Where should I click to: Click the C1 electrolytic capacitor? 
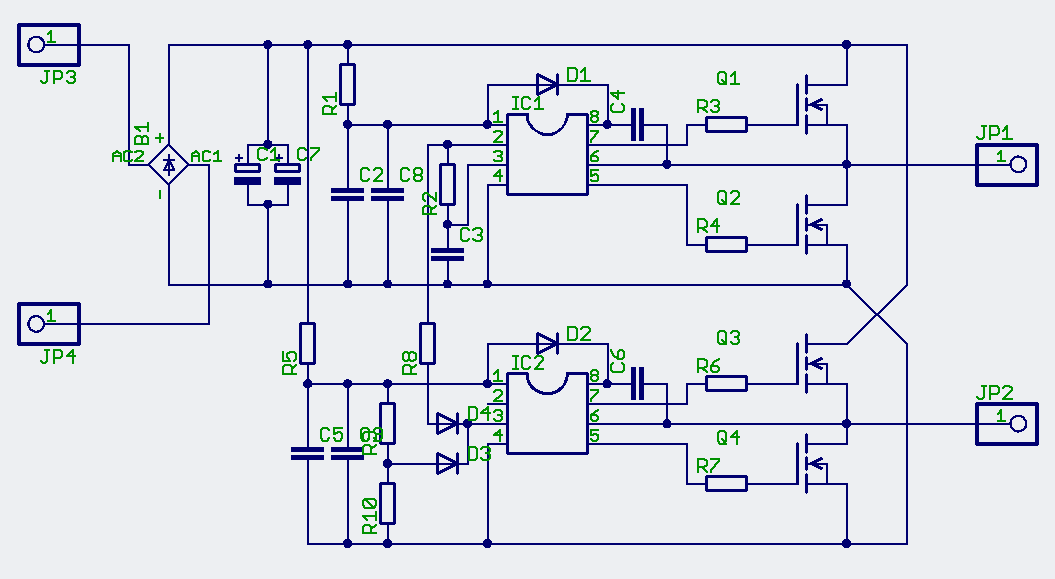[x=247, y=173]
